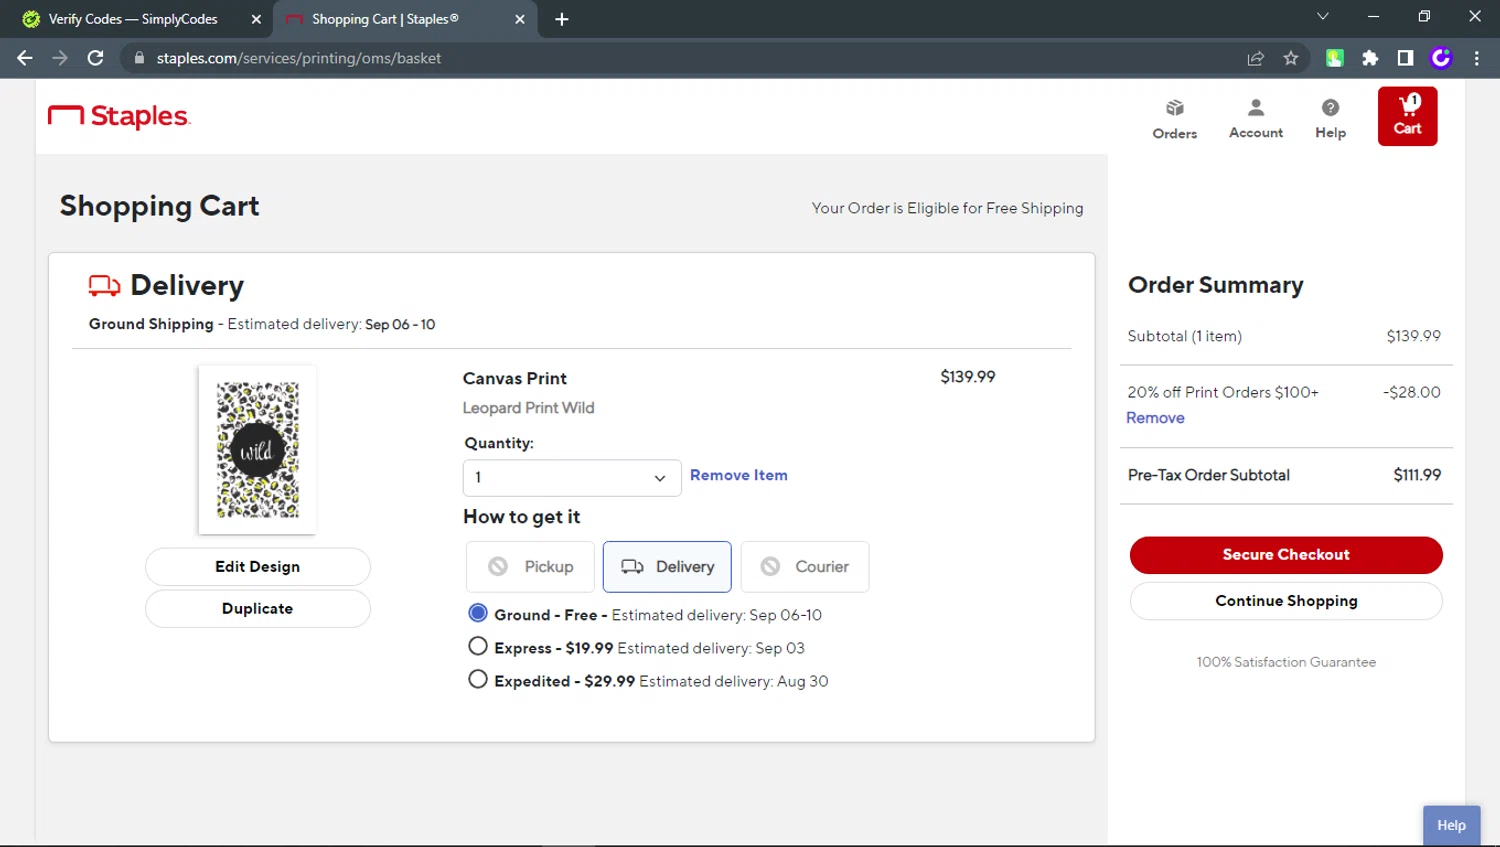Toggle the browser side panel icon
1500x847 pixels.
pos(1405,58)
